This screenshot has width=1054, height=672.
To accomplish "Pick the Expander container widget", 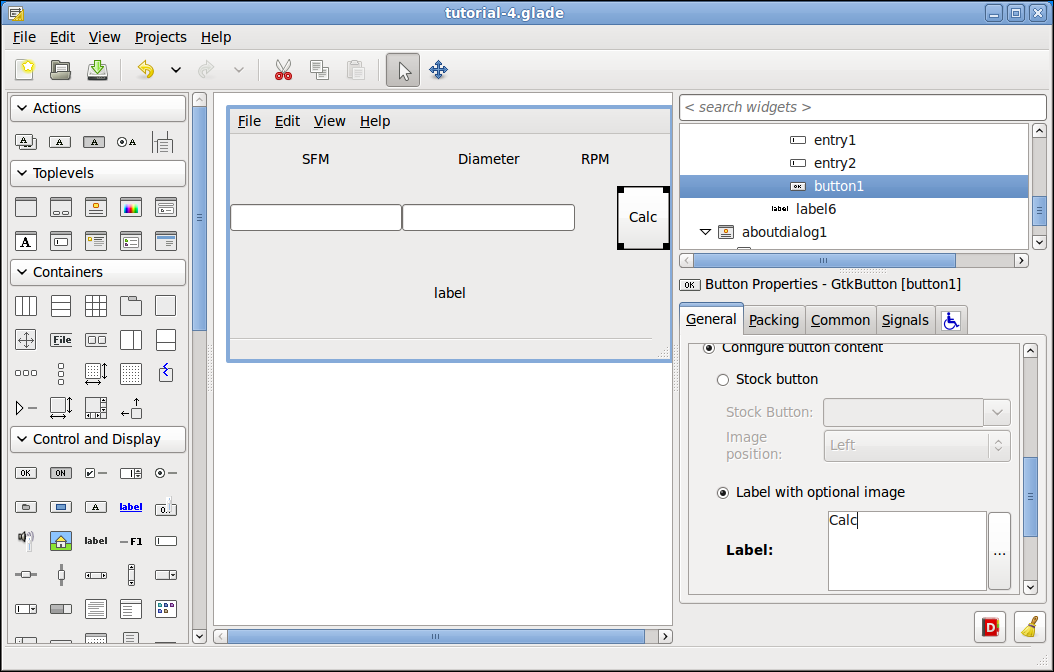I will [26, 408].
